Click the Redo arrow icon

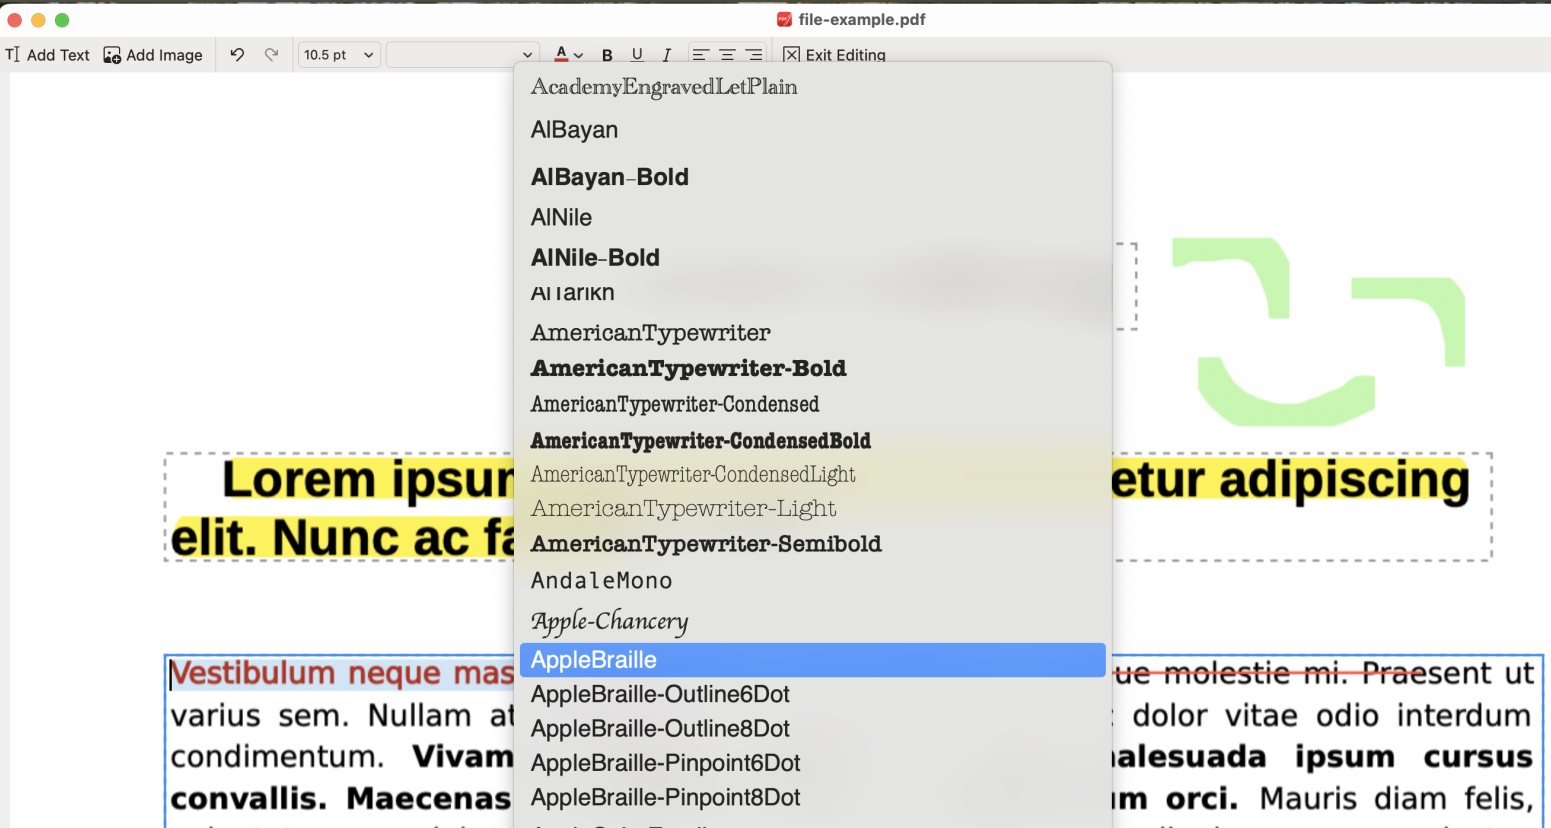coord(270,55)
